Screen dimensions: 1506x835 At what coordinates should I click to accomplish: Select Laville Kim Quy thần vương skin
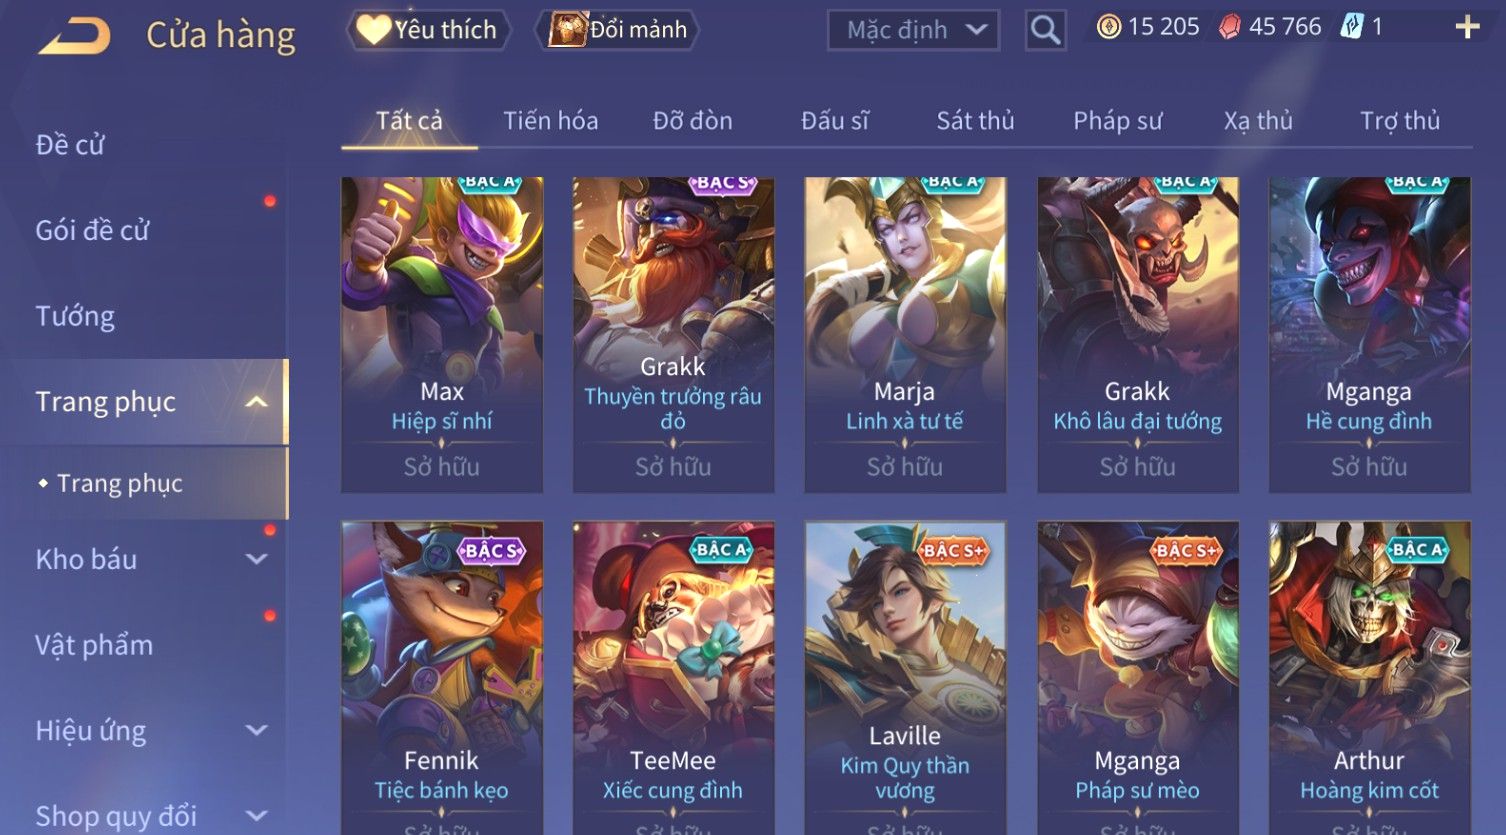pyautogui.click(x=905, y=678)
